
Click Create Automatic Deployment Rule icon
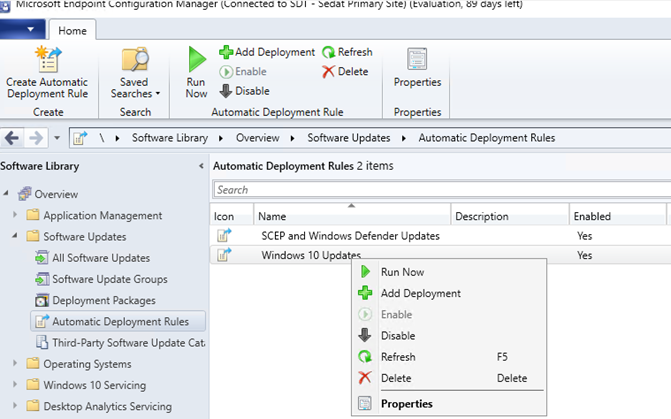(48, 59)
